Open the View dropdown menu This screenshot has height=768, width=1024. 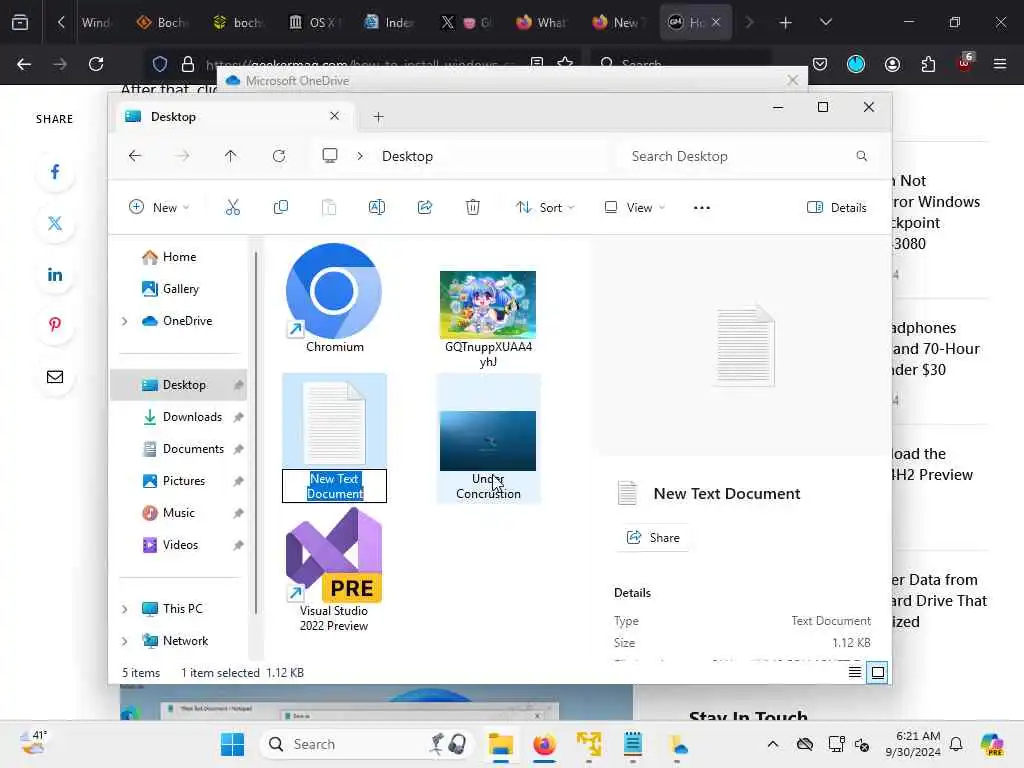click(x=634, y=208)
